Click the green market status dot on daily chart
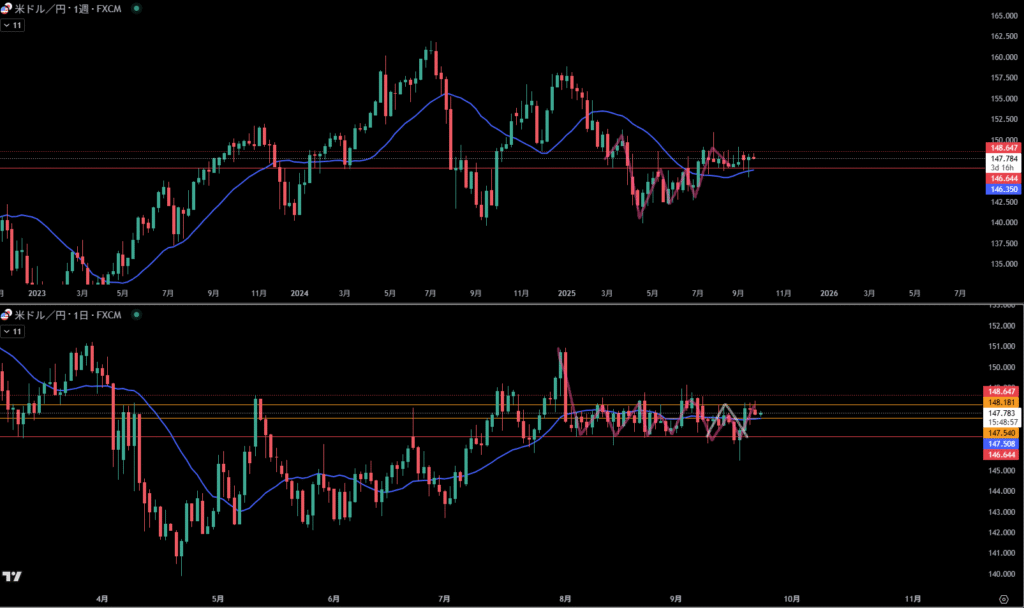The width and height of the screenshot is (1024, 608). tap(136, 315)
